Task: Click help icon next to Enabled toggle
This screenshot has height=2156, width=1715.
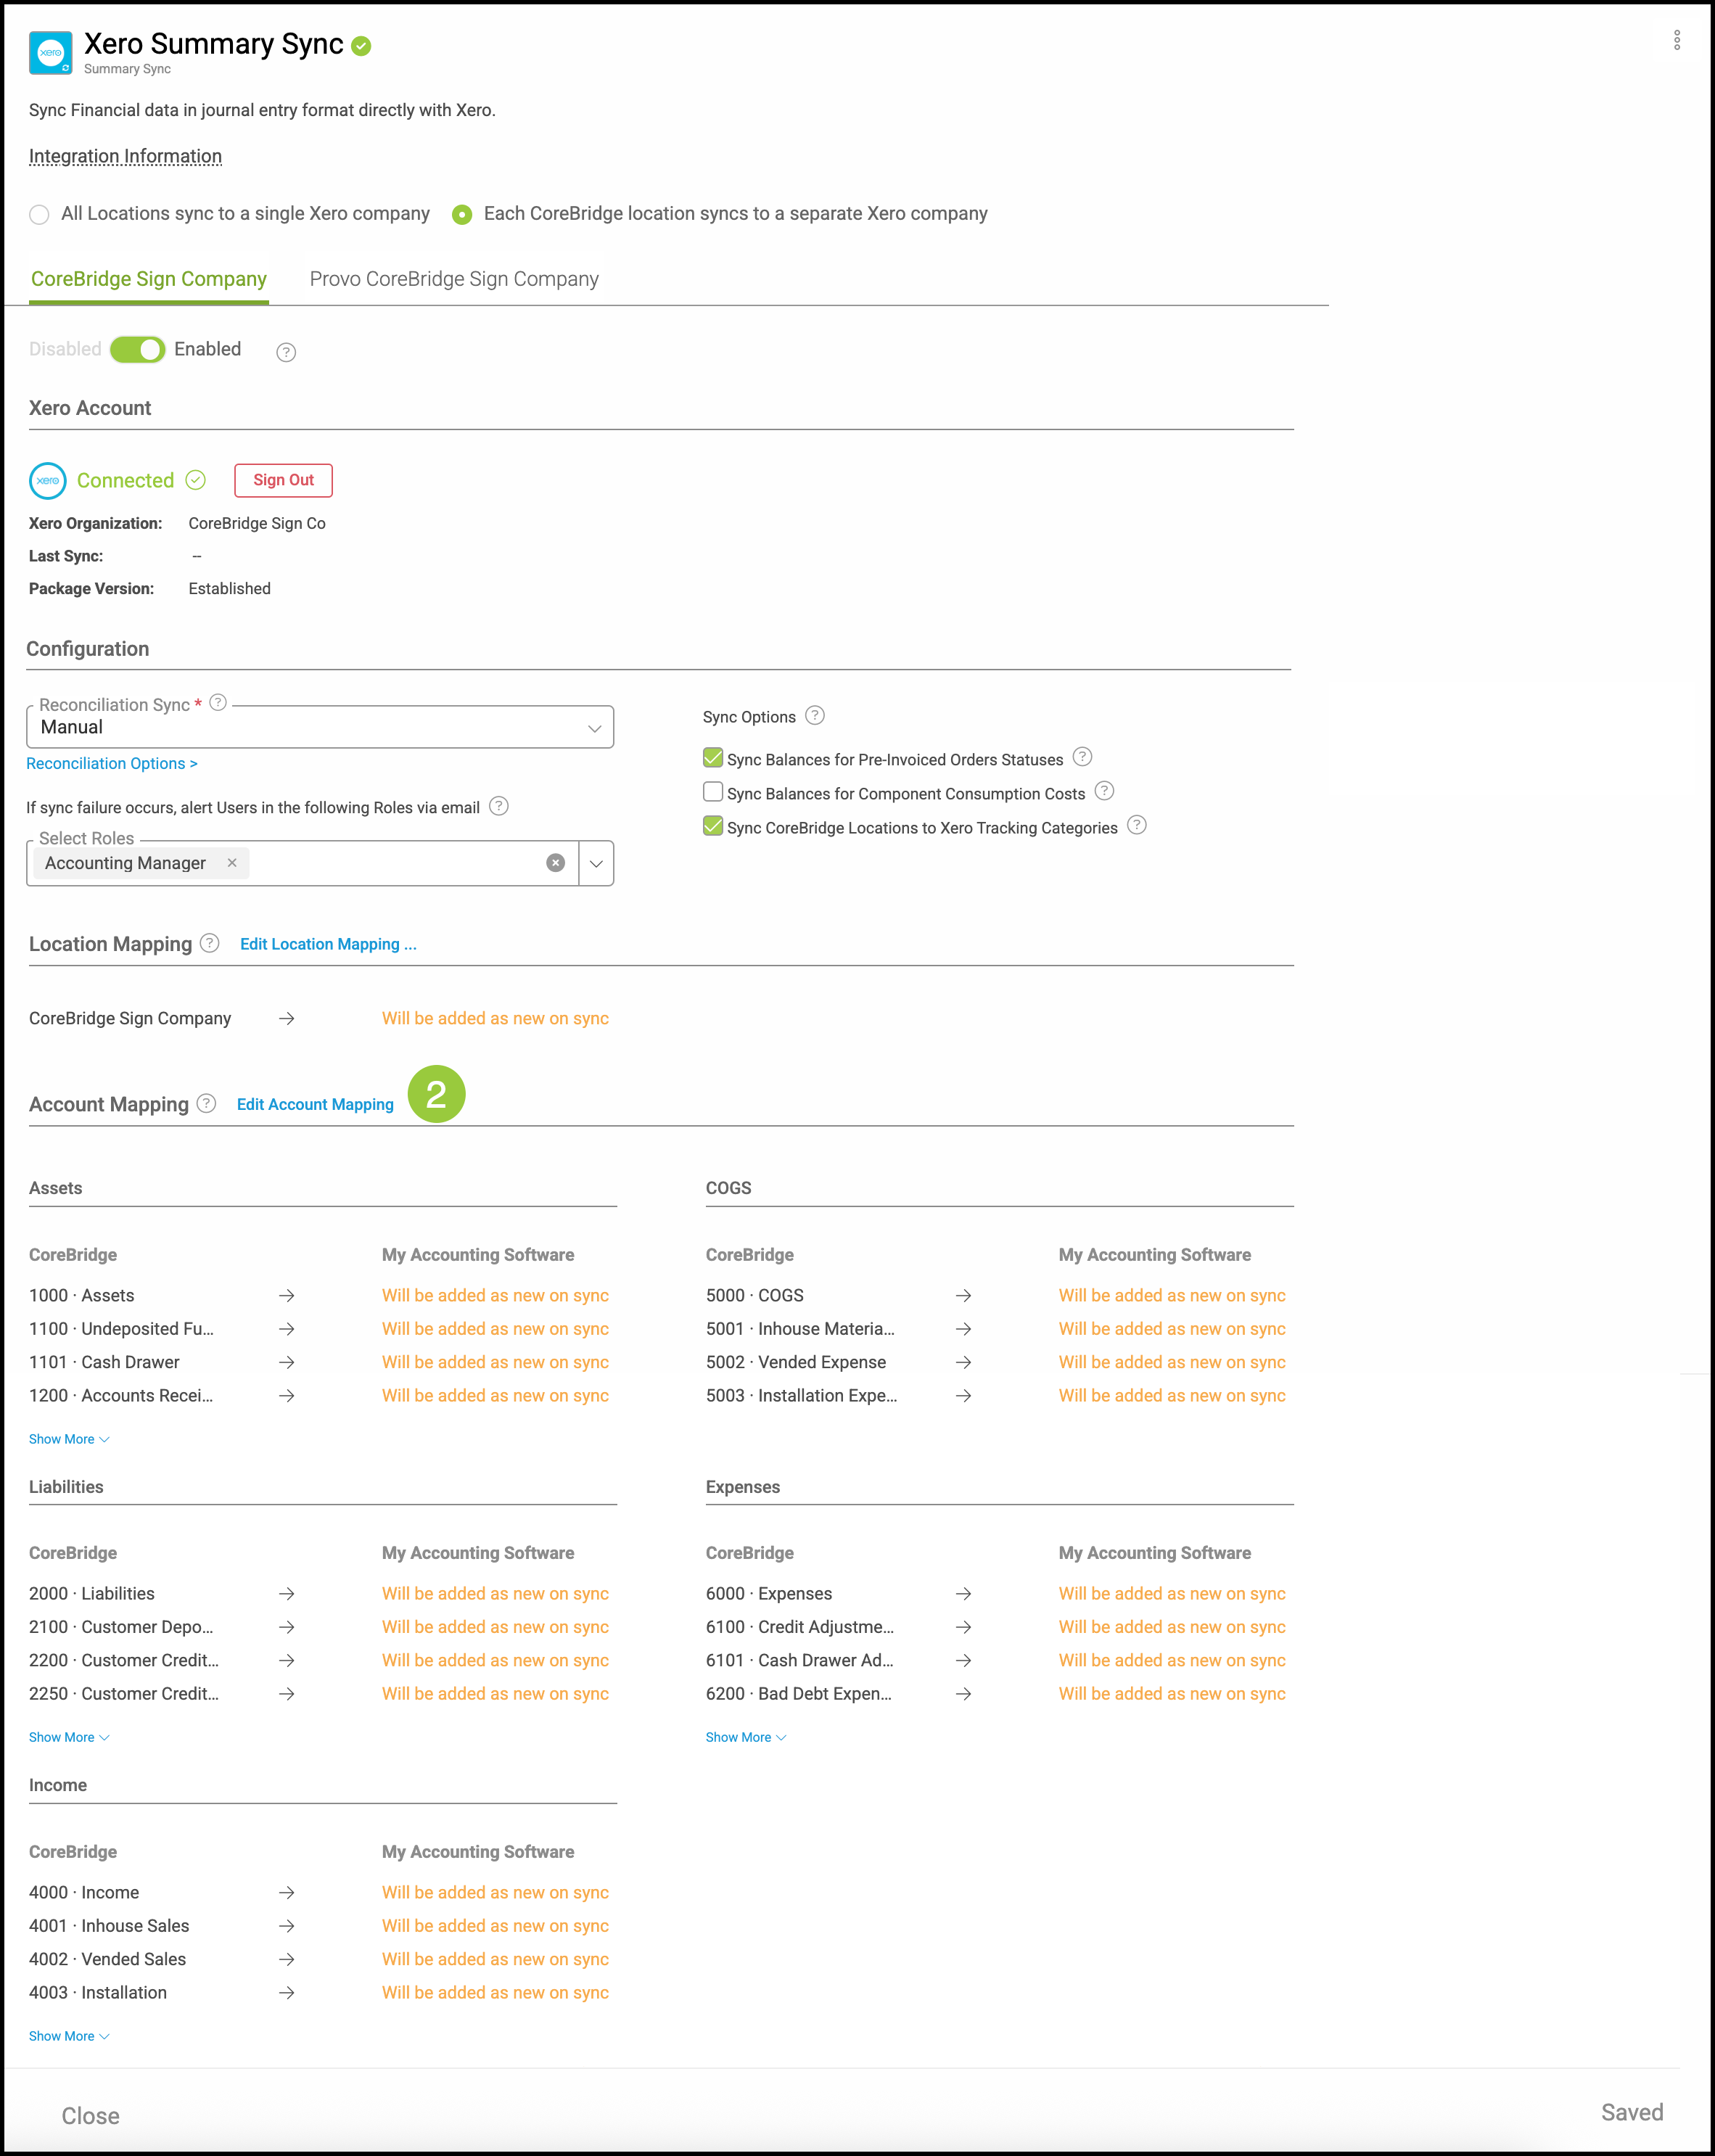Action: point(286,352)
